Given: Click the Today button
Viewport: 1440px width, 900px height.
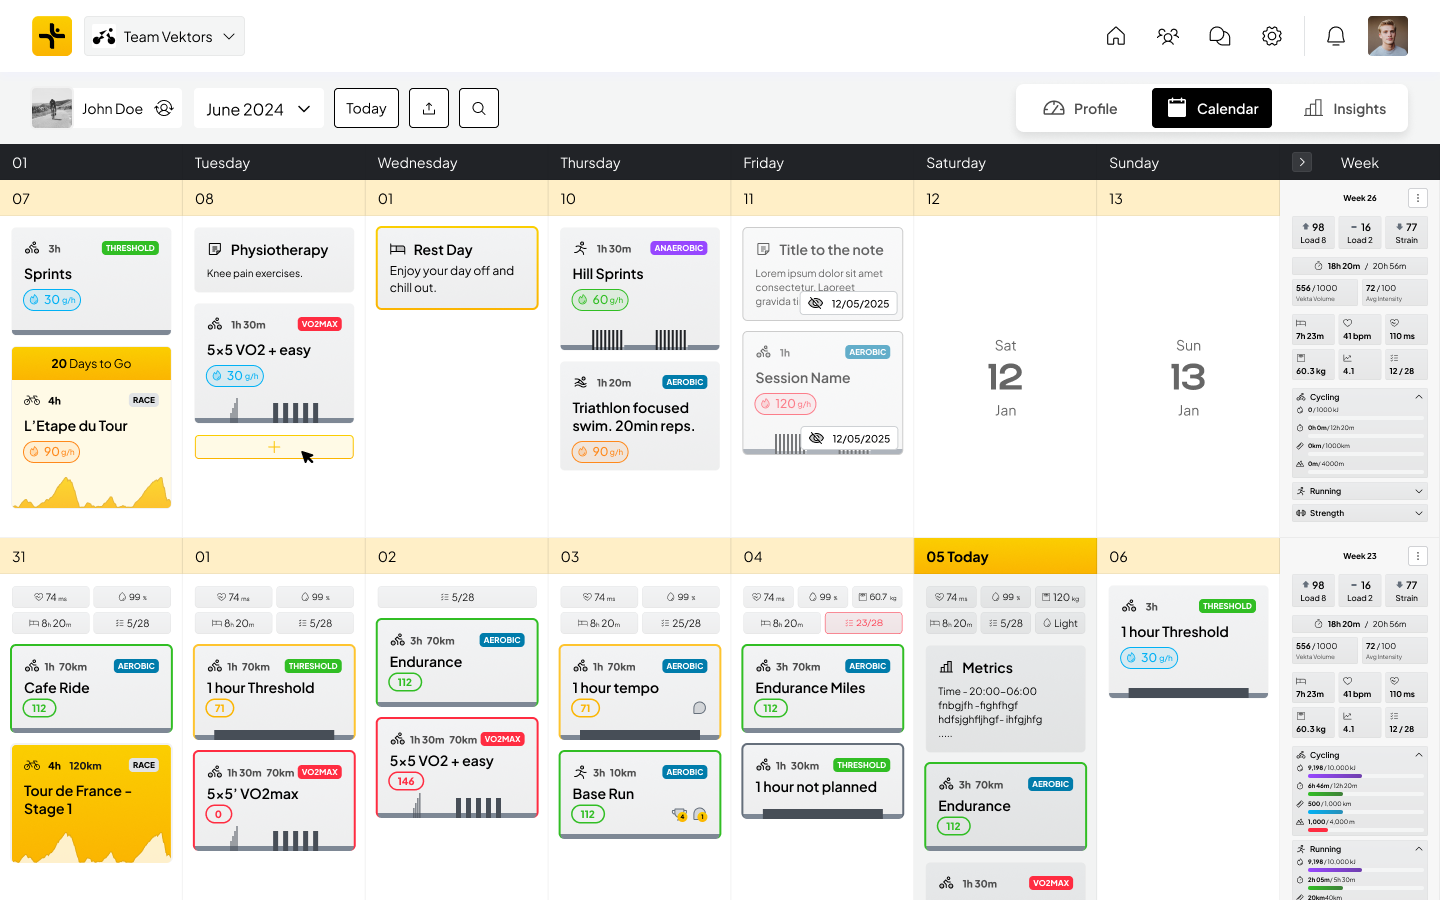Looking at the screenshot, I should click(366, 108).
